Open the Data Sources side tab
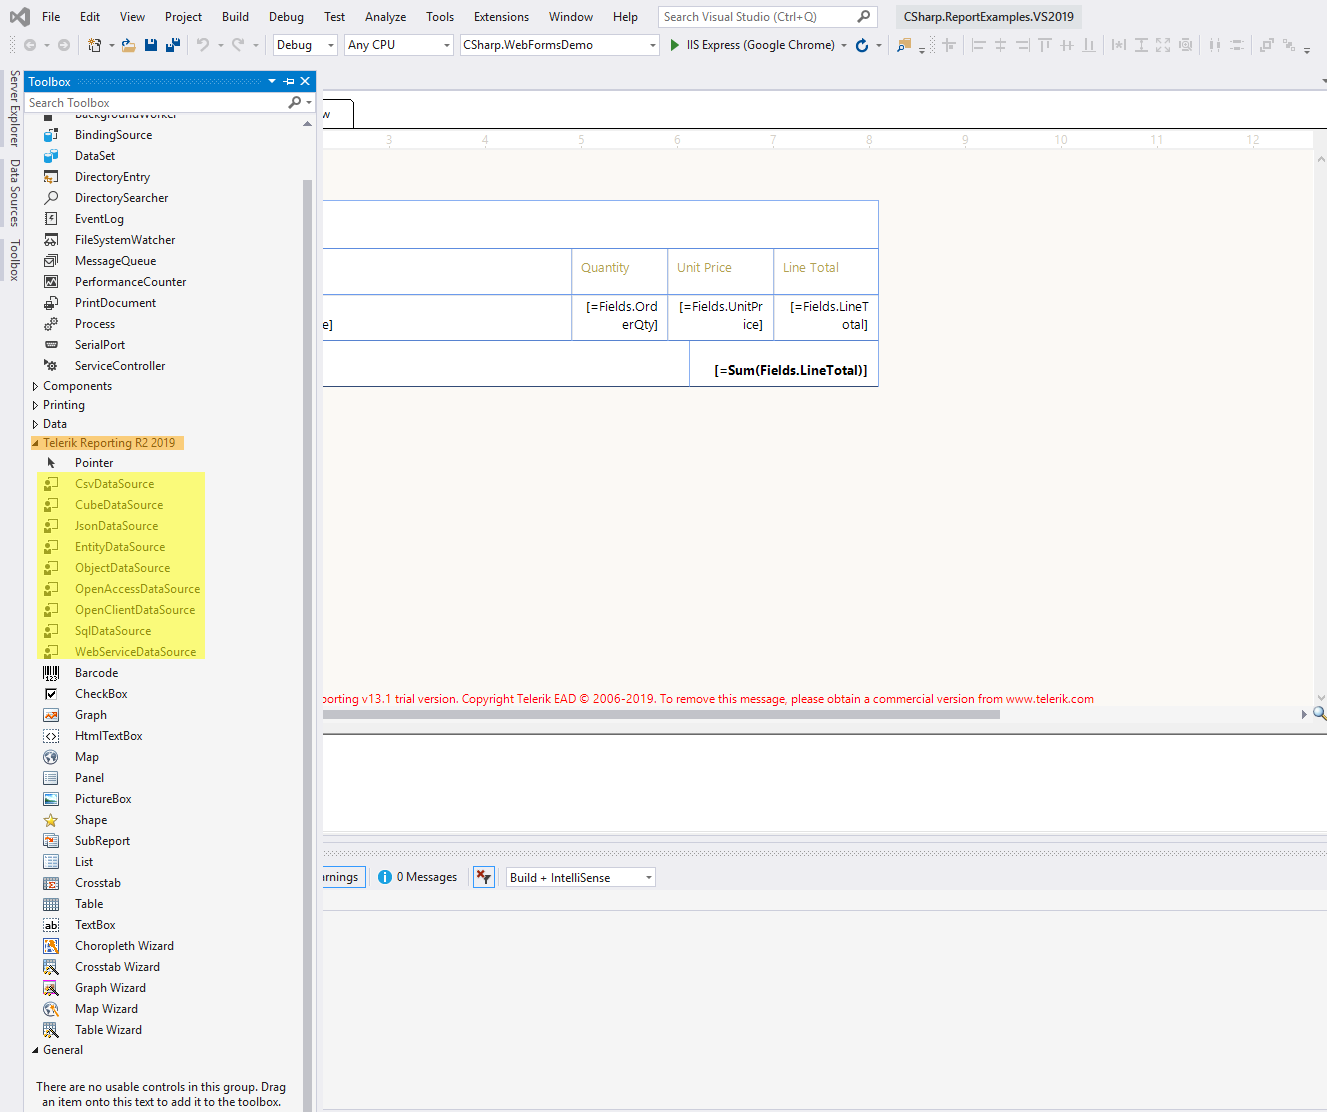Screen dimensions: 1327x1112 click(x=14, y=193)
